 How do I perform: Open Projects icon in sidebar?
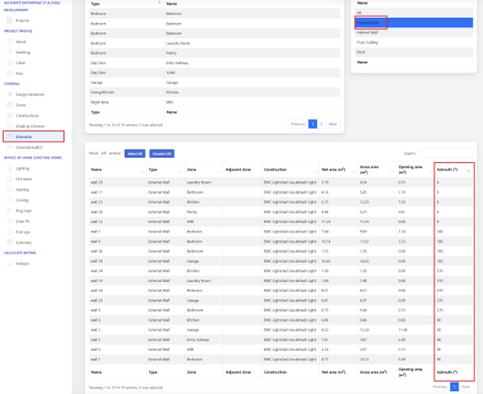point(10,20)
